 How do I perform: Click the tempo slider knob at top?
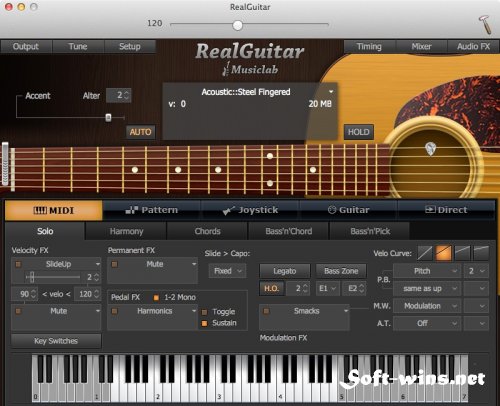click(x=238, y=25)
